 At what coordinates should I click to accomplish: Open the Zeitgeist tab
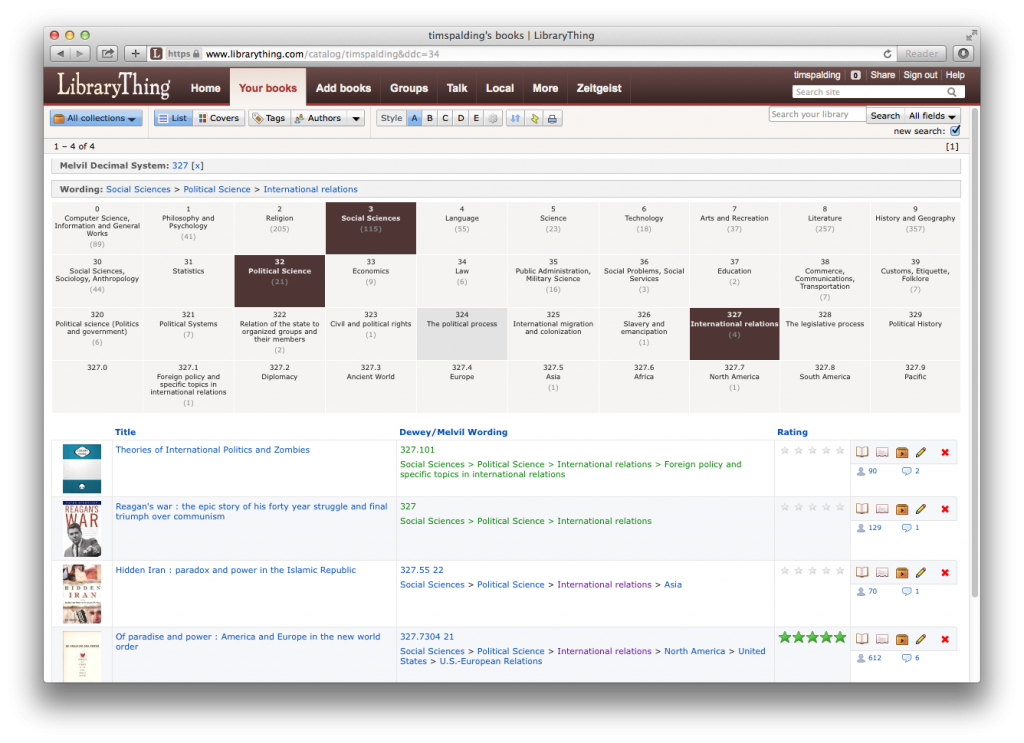point(599,88)
